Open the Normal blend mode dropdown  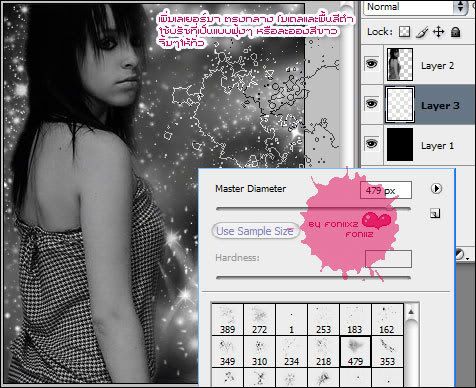[416, 7]
